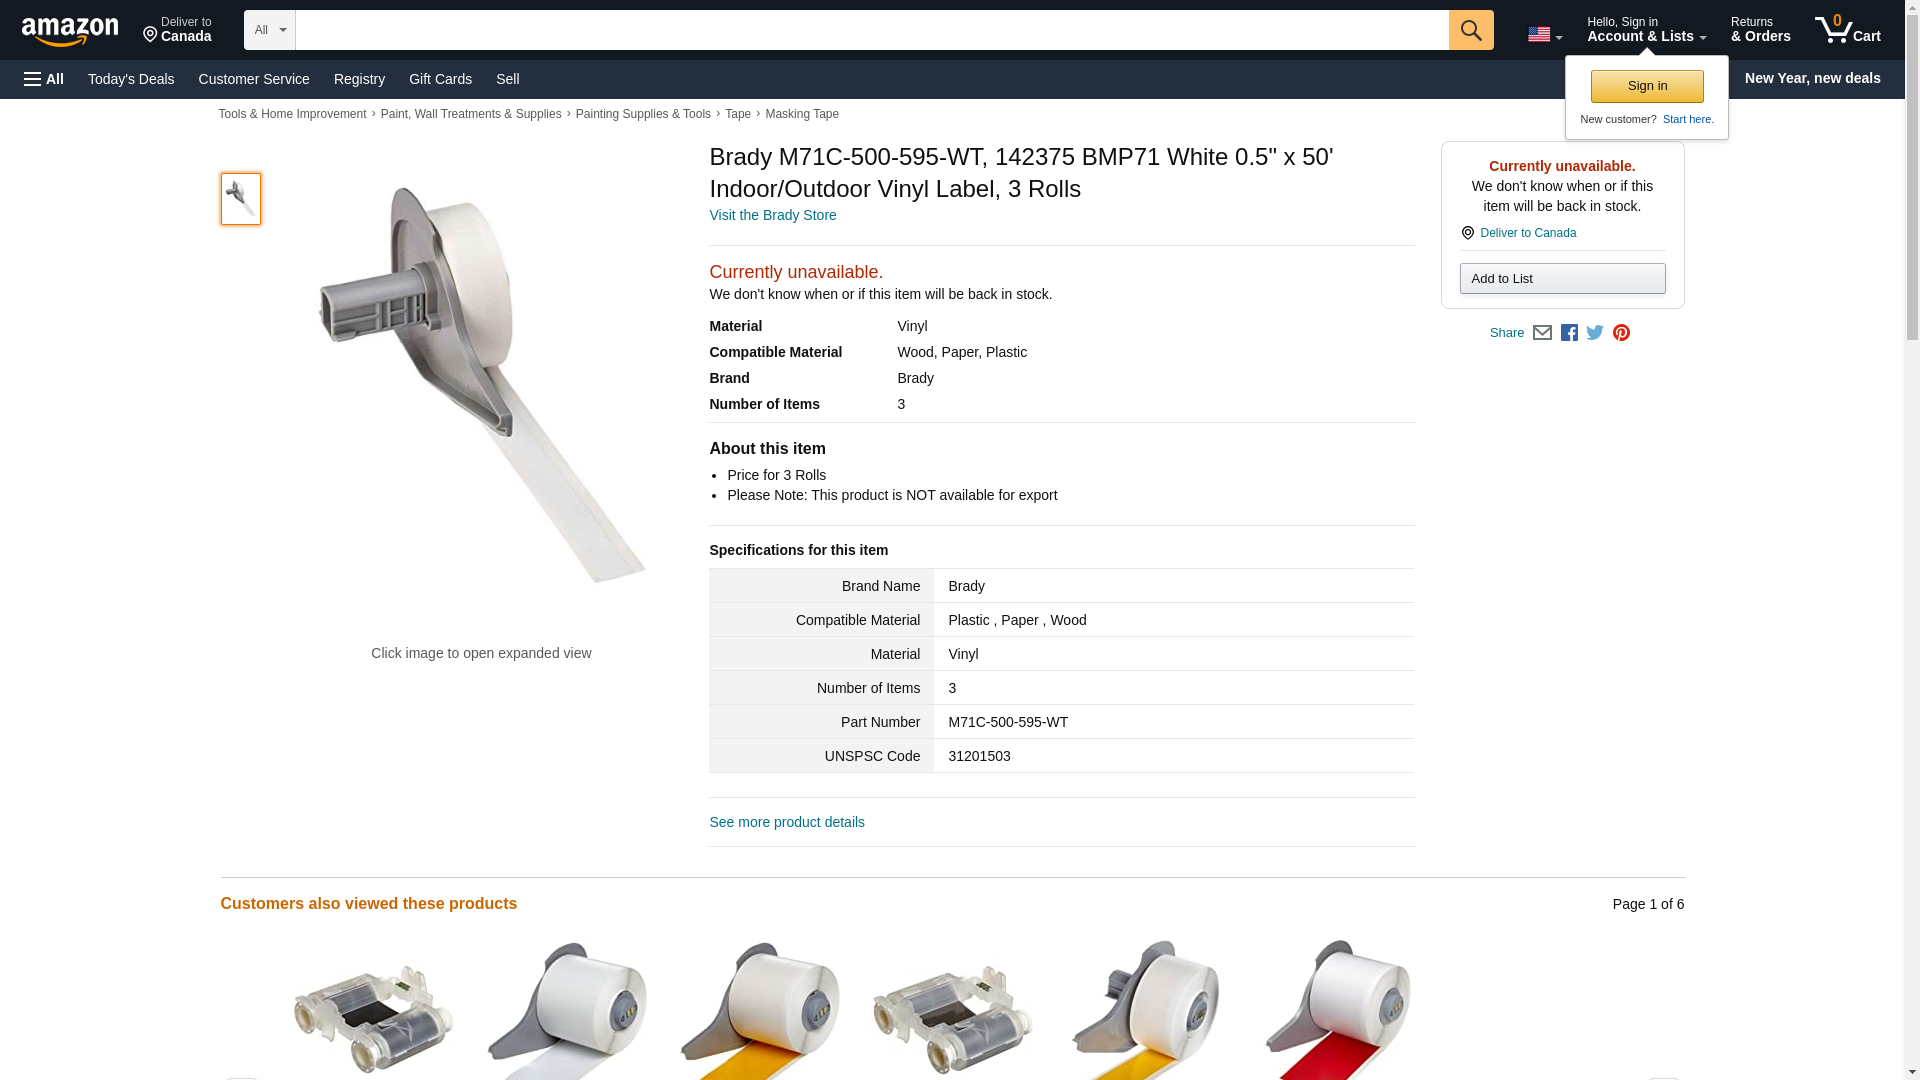Expand Account & Lists menu
This screenshot has height=1080, width=1920.
pos(1646,29)
